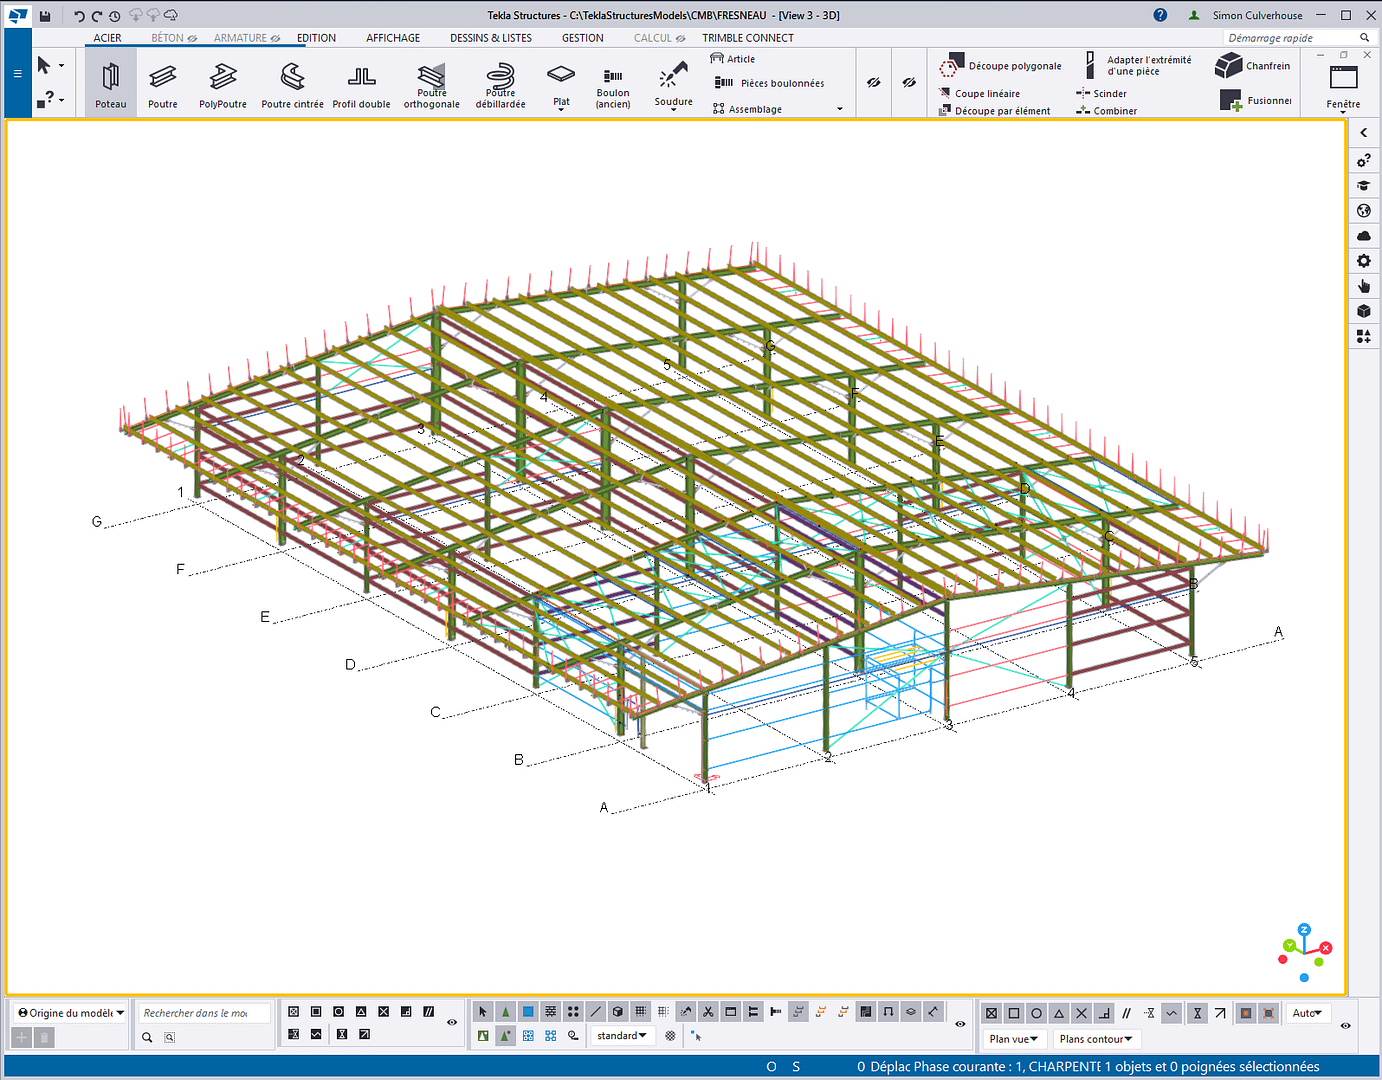The height and width of the screenshot is (1080, 1382).
Task: Open the standard selection filter dropdown
Action: [x=621, y=1036]
